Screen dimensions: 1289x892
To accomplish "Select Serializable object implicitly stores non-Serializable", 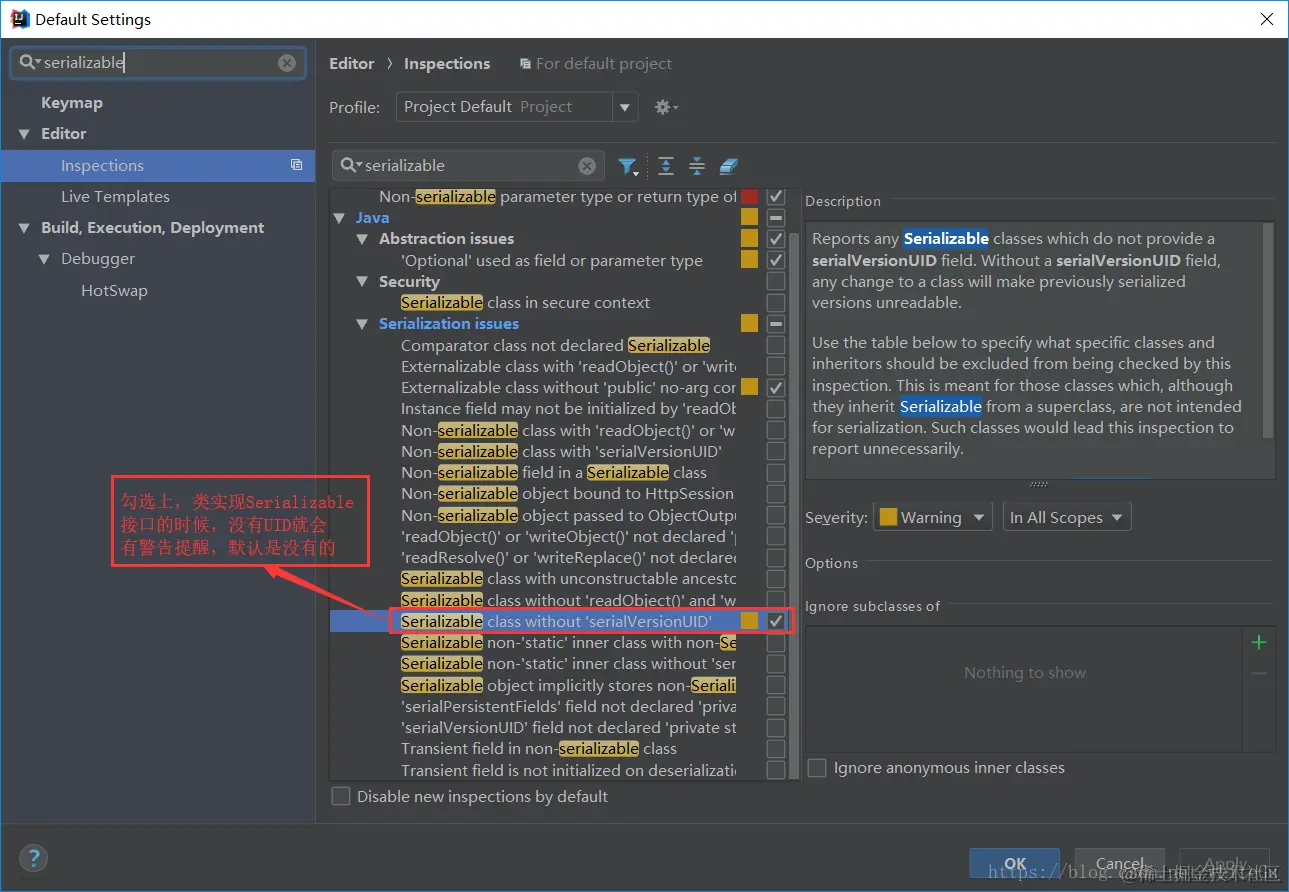I will [x=568, y=685].
